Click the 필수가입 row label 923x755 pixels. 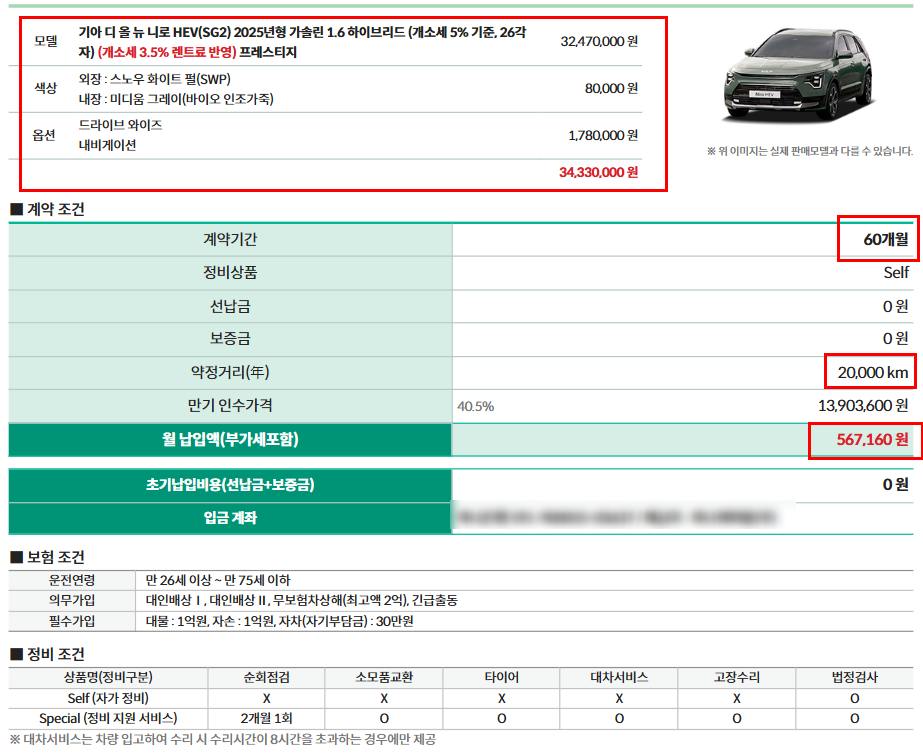72,621
